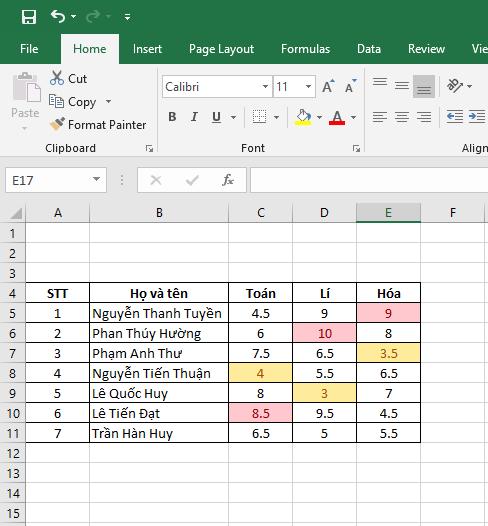This screenshot has width=488, height=526.
Task: Select row 7 header
Action: (x=13, y=353)
